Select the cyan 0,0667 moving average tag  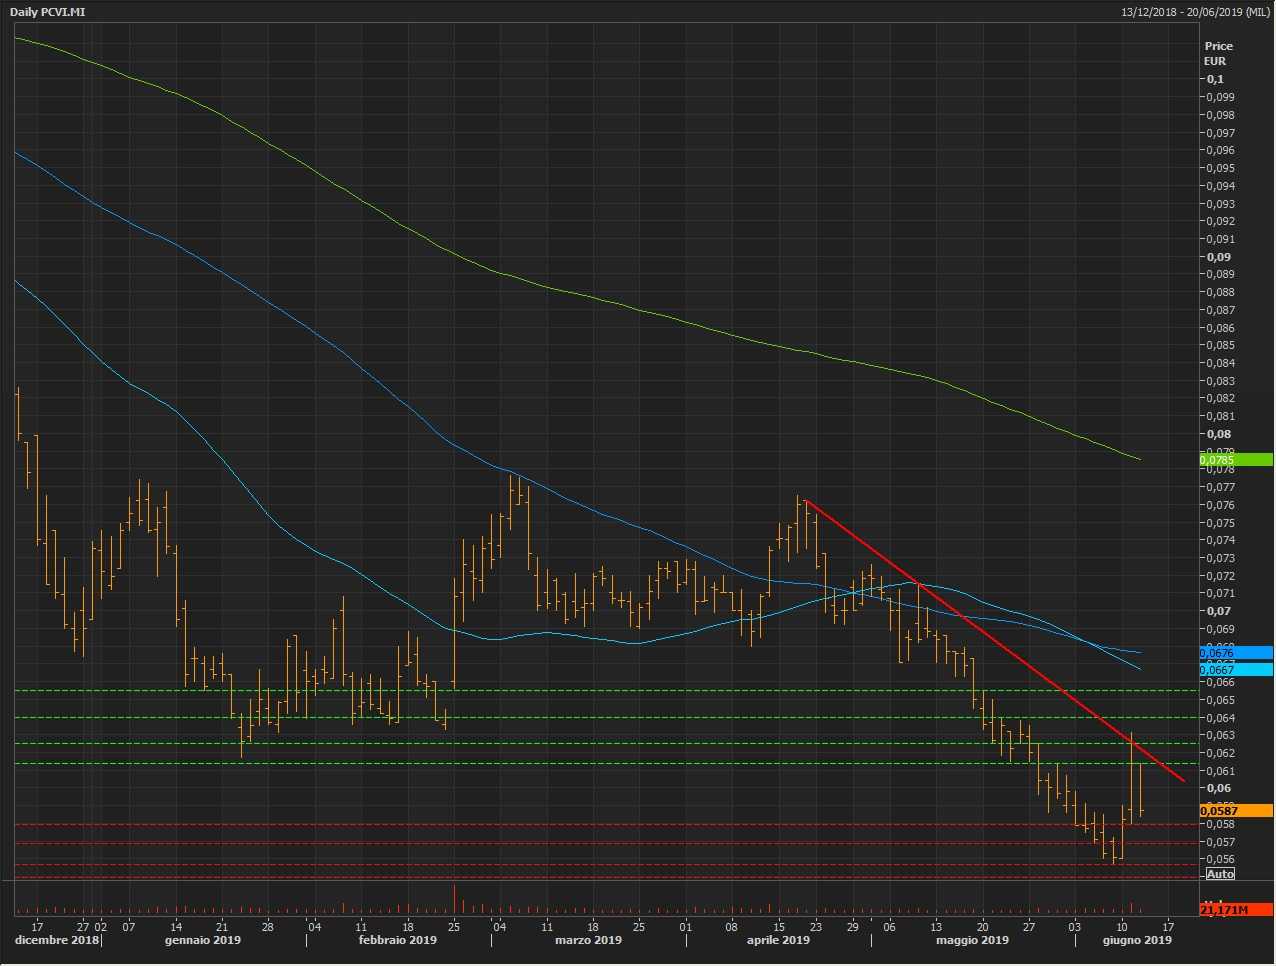[x=1235, y=670]
